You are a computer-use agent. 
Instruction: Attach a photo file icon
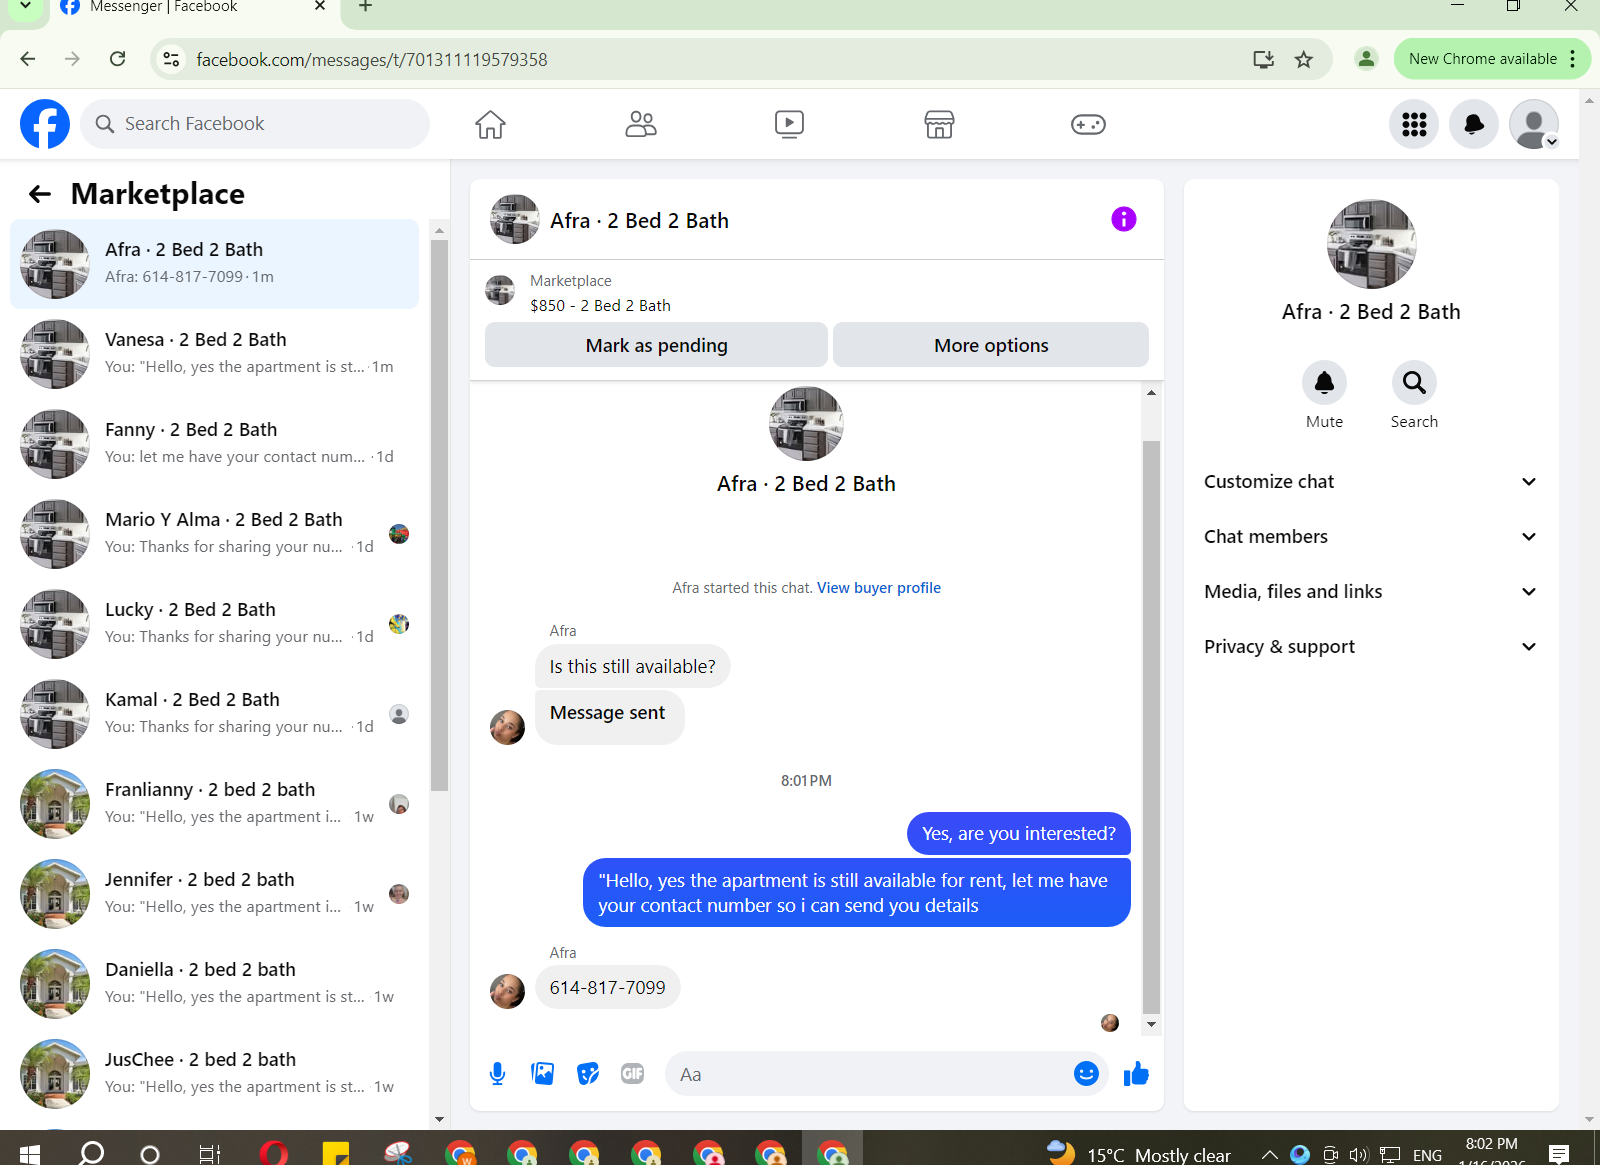(543, 1074)
